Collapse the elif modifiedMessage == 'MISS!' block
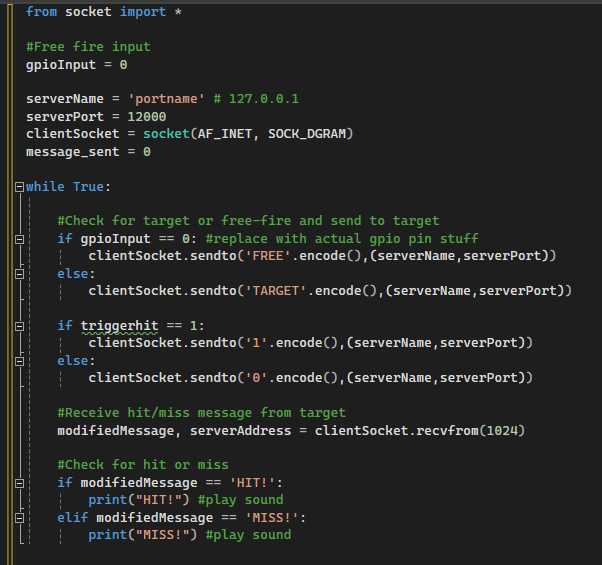602x565 pixels. click(19, 518)
